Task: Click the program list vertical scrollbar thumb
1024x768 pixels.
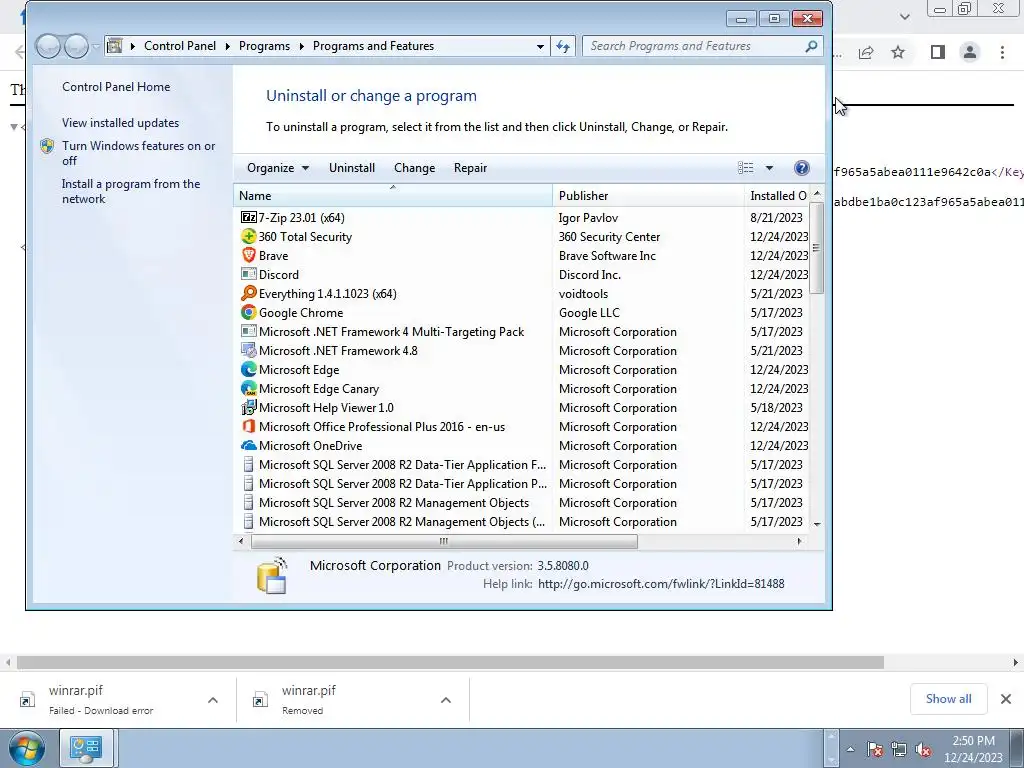Action: [x=816, y=248]
